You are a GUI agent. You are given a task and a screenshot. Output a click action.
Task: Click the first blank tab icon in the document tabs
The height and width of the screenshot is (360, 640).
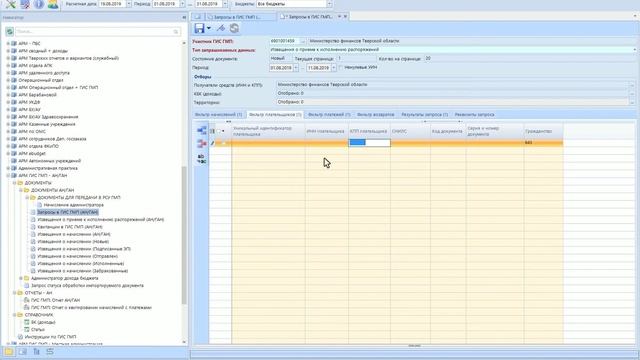(198, 17)
